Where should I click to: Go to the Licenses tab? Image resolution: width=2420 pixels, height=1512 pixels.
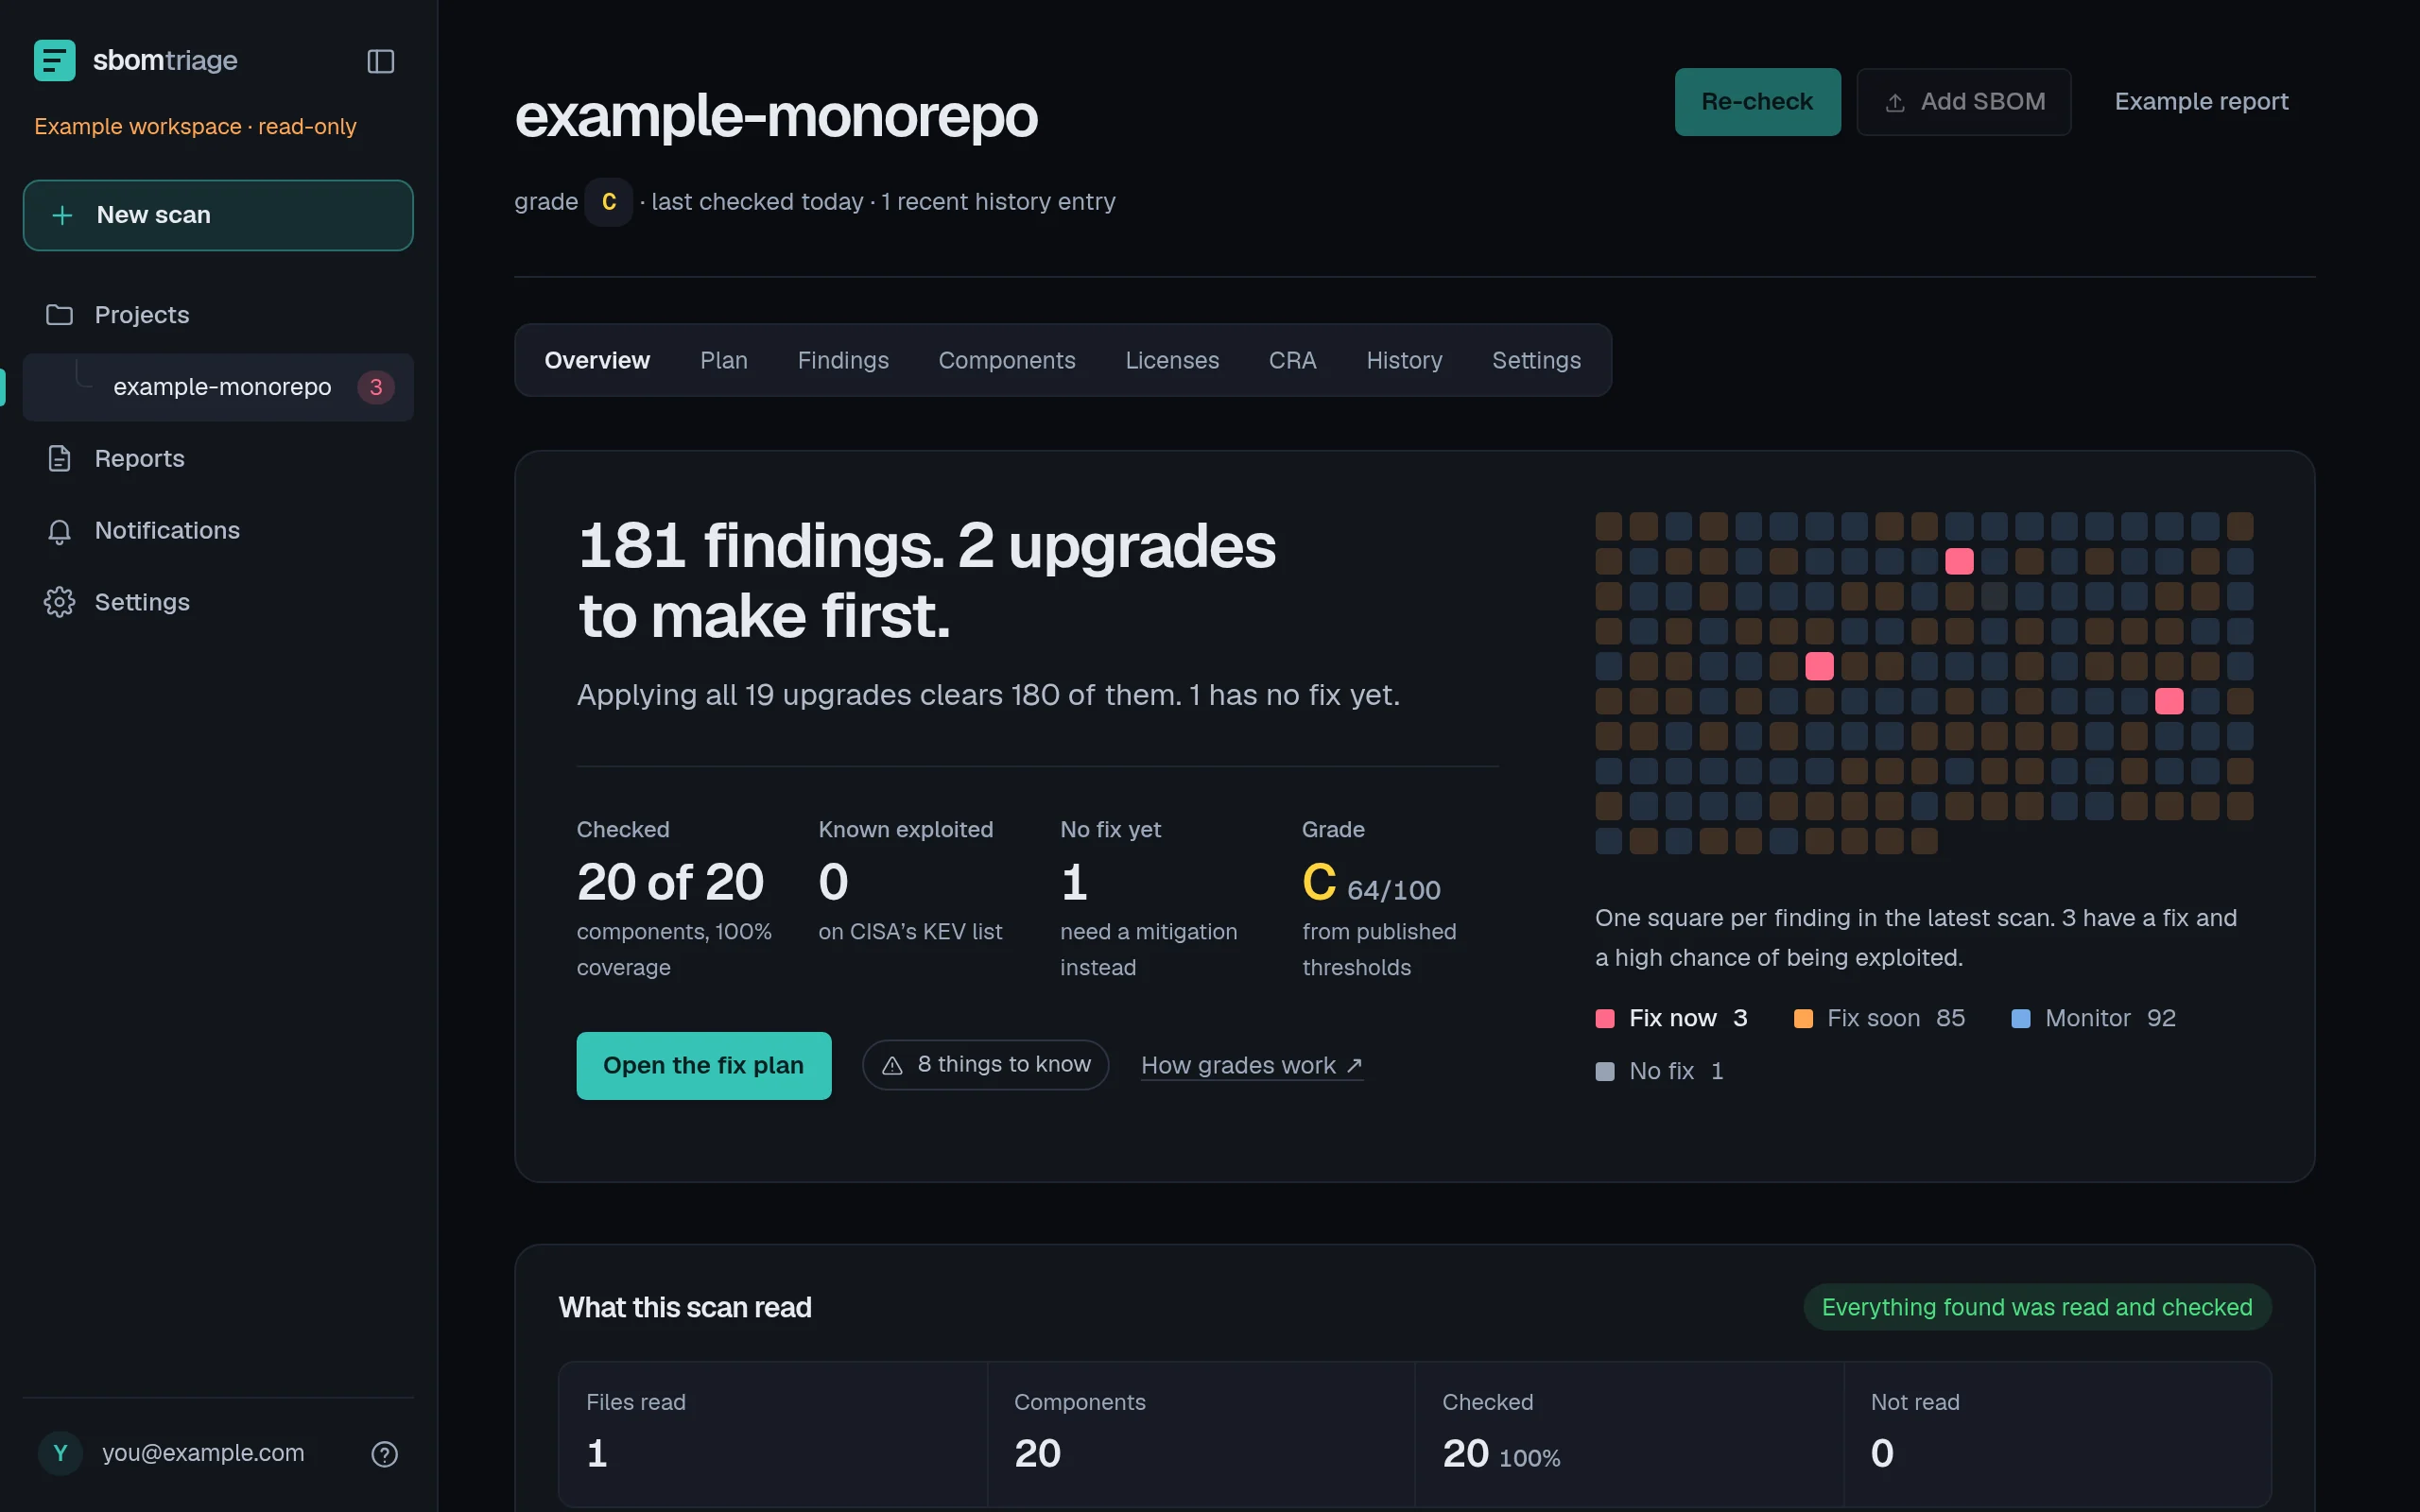(1172, 360)
